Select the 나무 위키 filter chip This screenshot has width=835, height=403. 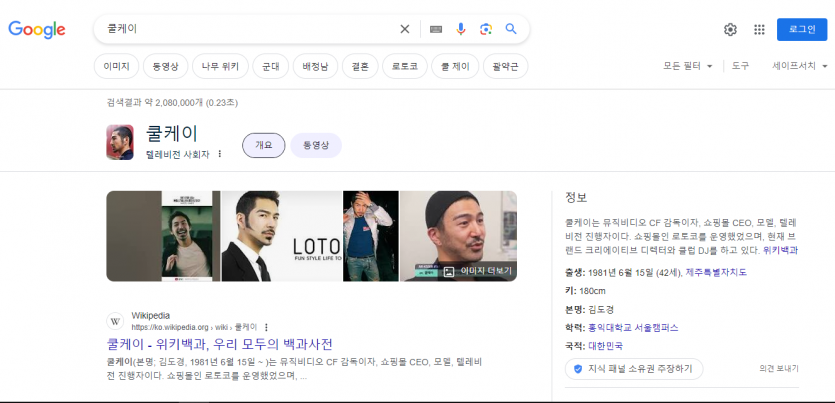coord(220,67)
